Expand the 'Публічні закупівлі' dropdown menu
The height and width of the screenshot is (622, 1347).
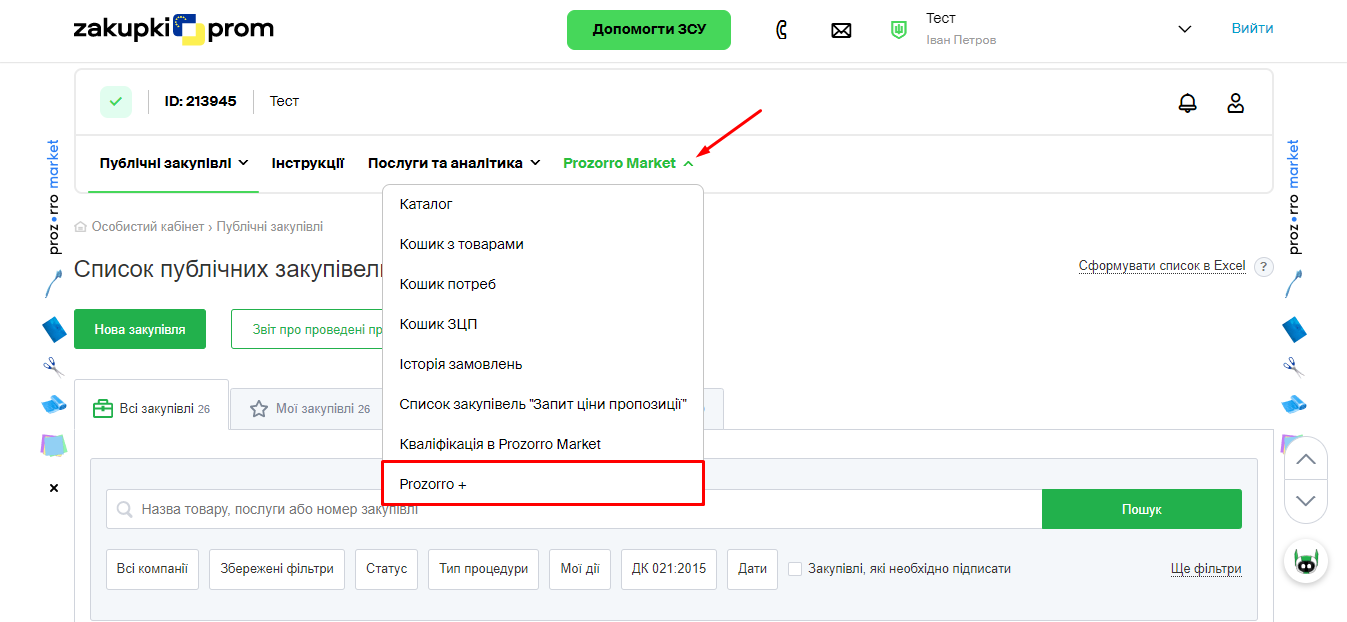point(174,163)
